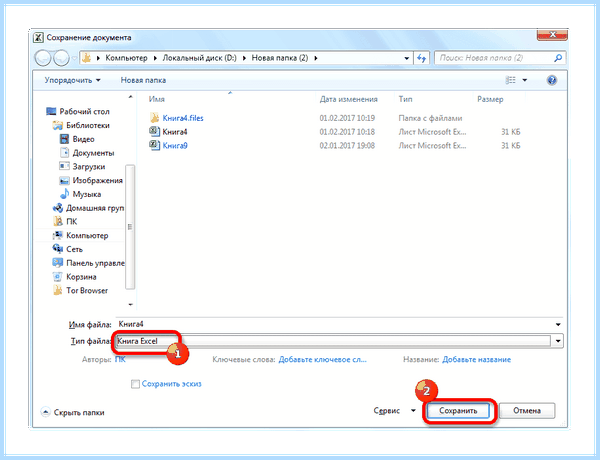Click the Видео library icon
This screenshot has height=460, width=600.
[64, 139]
